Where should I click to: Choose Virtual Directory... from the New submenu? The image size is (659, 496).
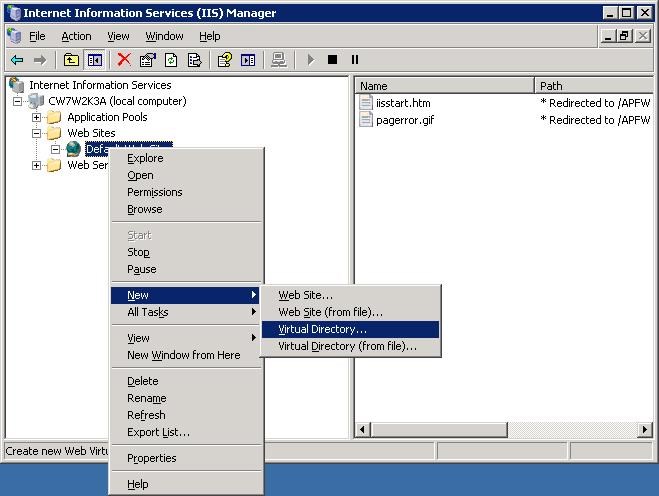pyautogui.click(x=322, y=329)
